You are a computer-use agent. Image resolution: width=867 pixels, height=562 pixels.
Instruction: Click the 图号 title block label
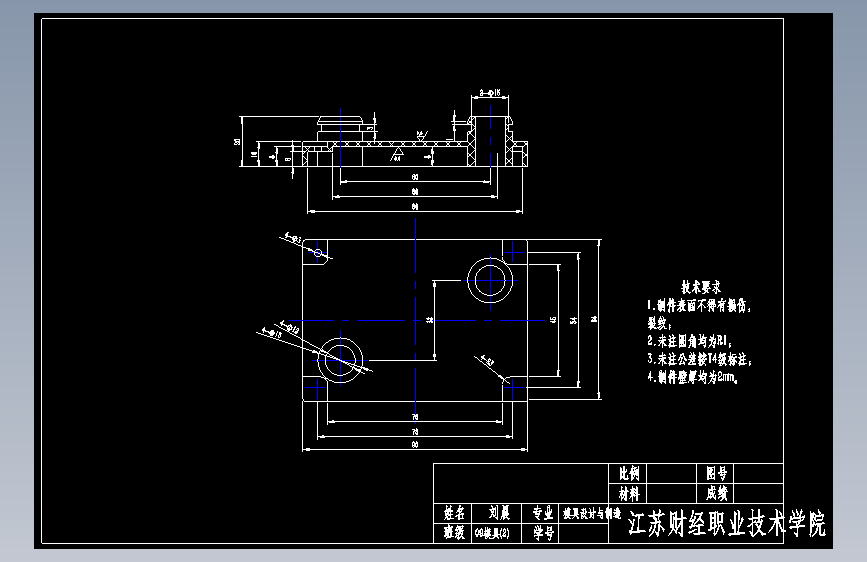click(717, 473)
